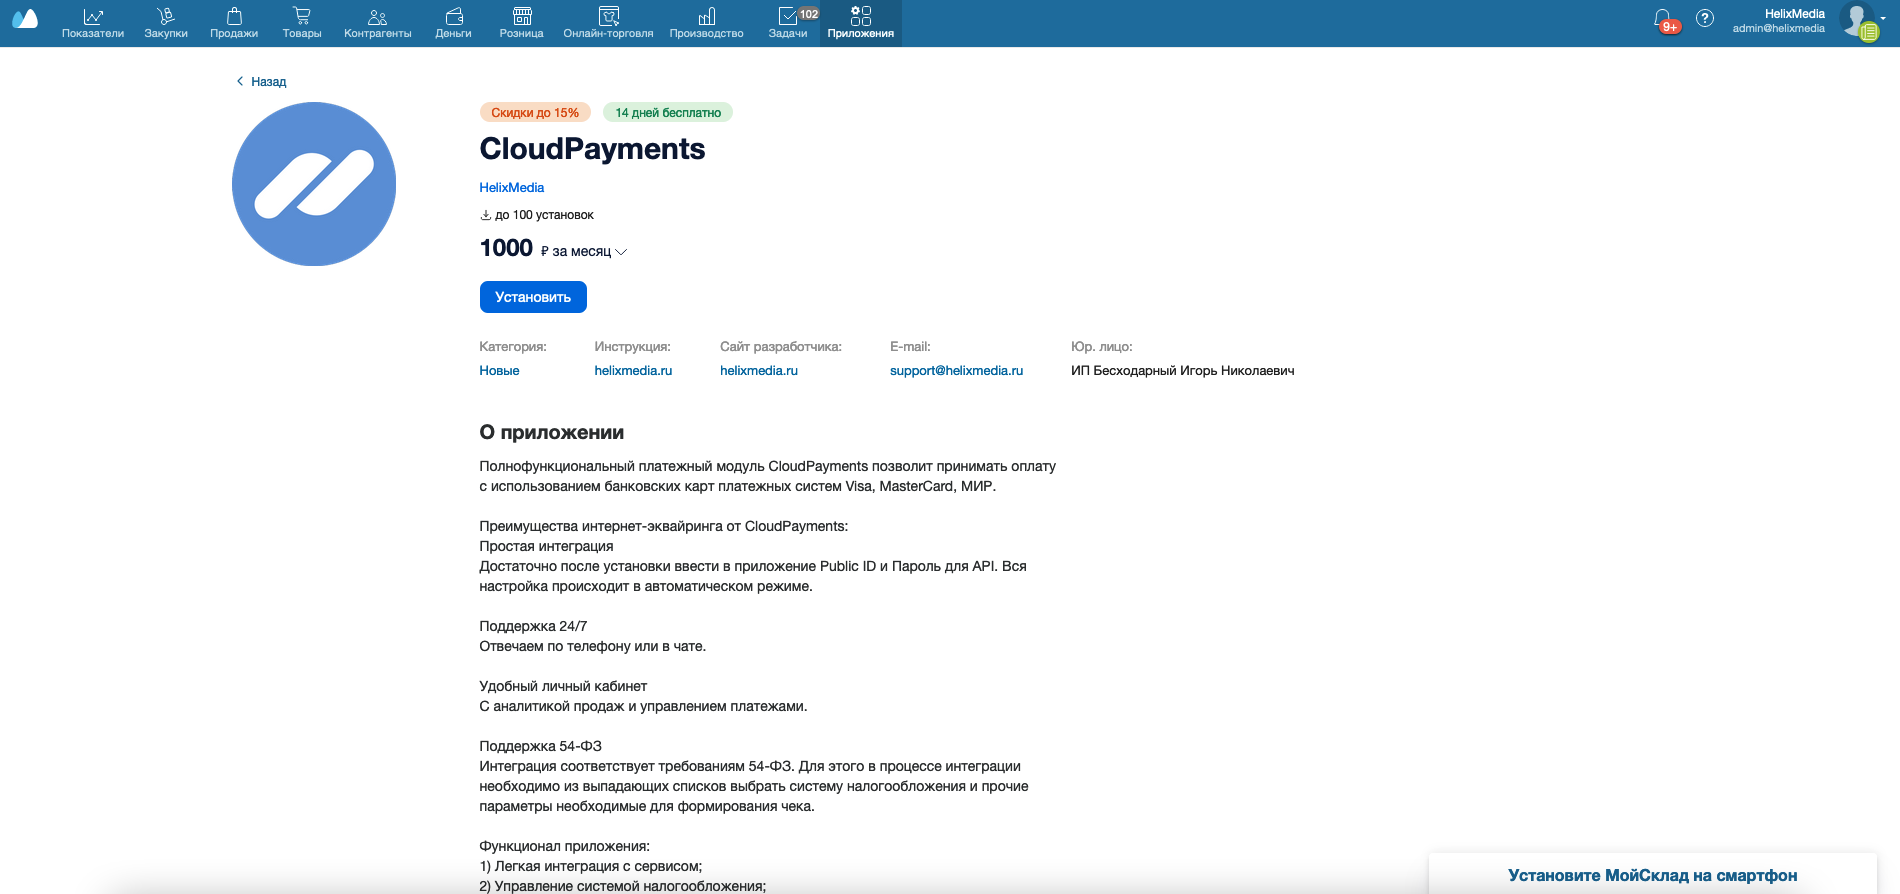1900x894 pixels.
Task: Go back via Назад link
Action: 261,82
